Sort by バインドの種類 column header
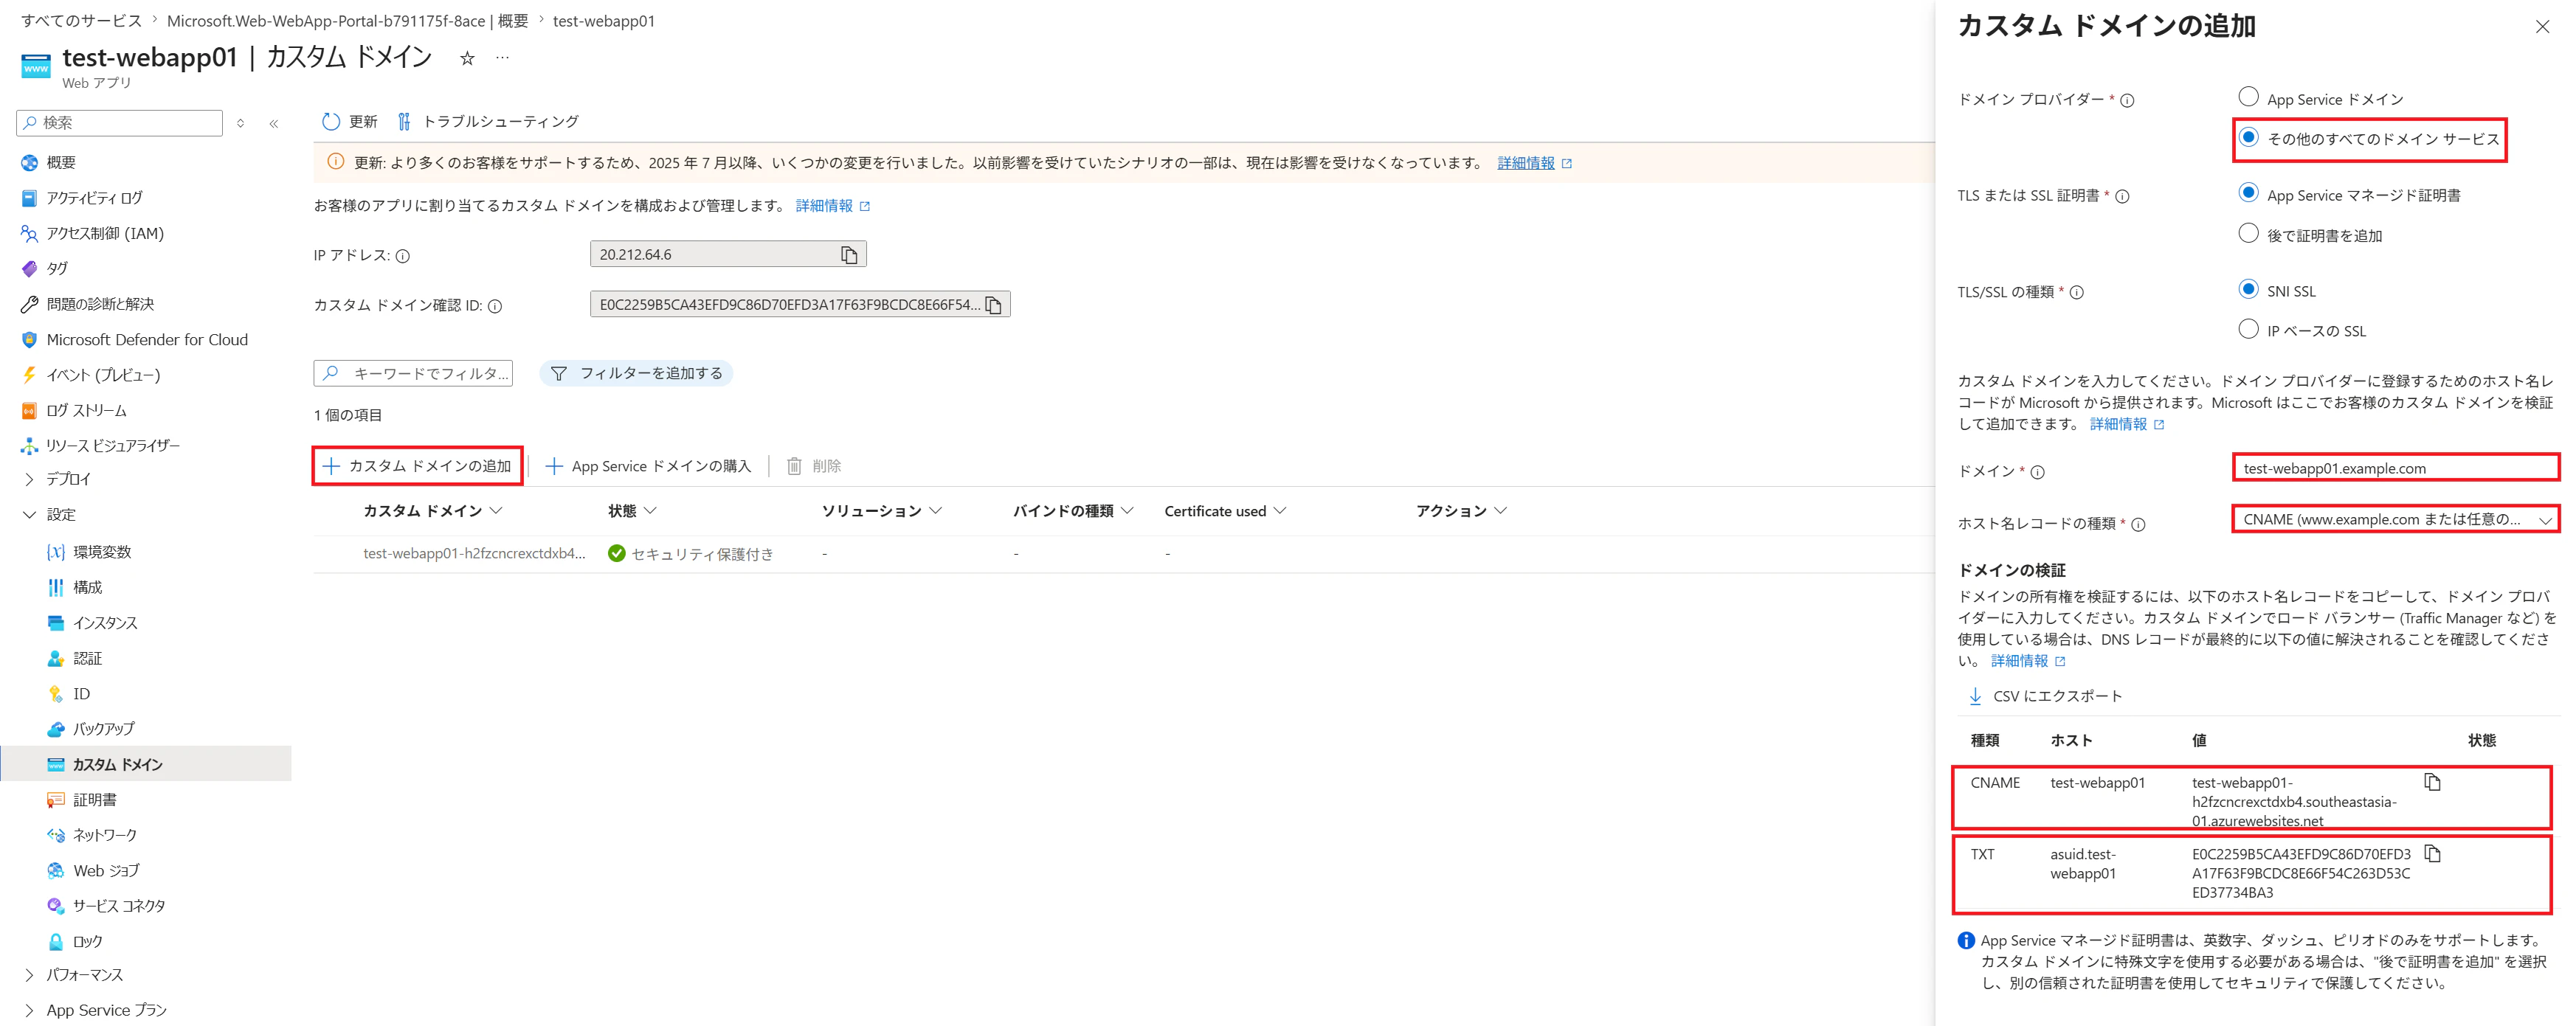2576x1026 pixels. [x=1073, y=511]
